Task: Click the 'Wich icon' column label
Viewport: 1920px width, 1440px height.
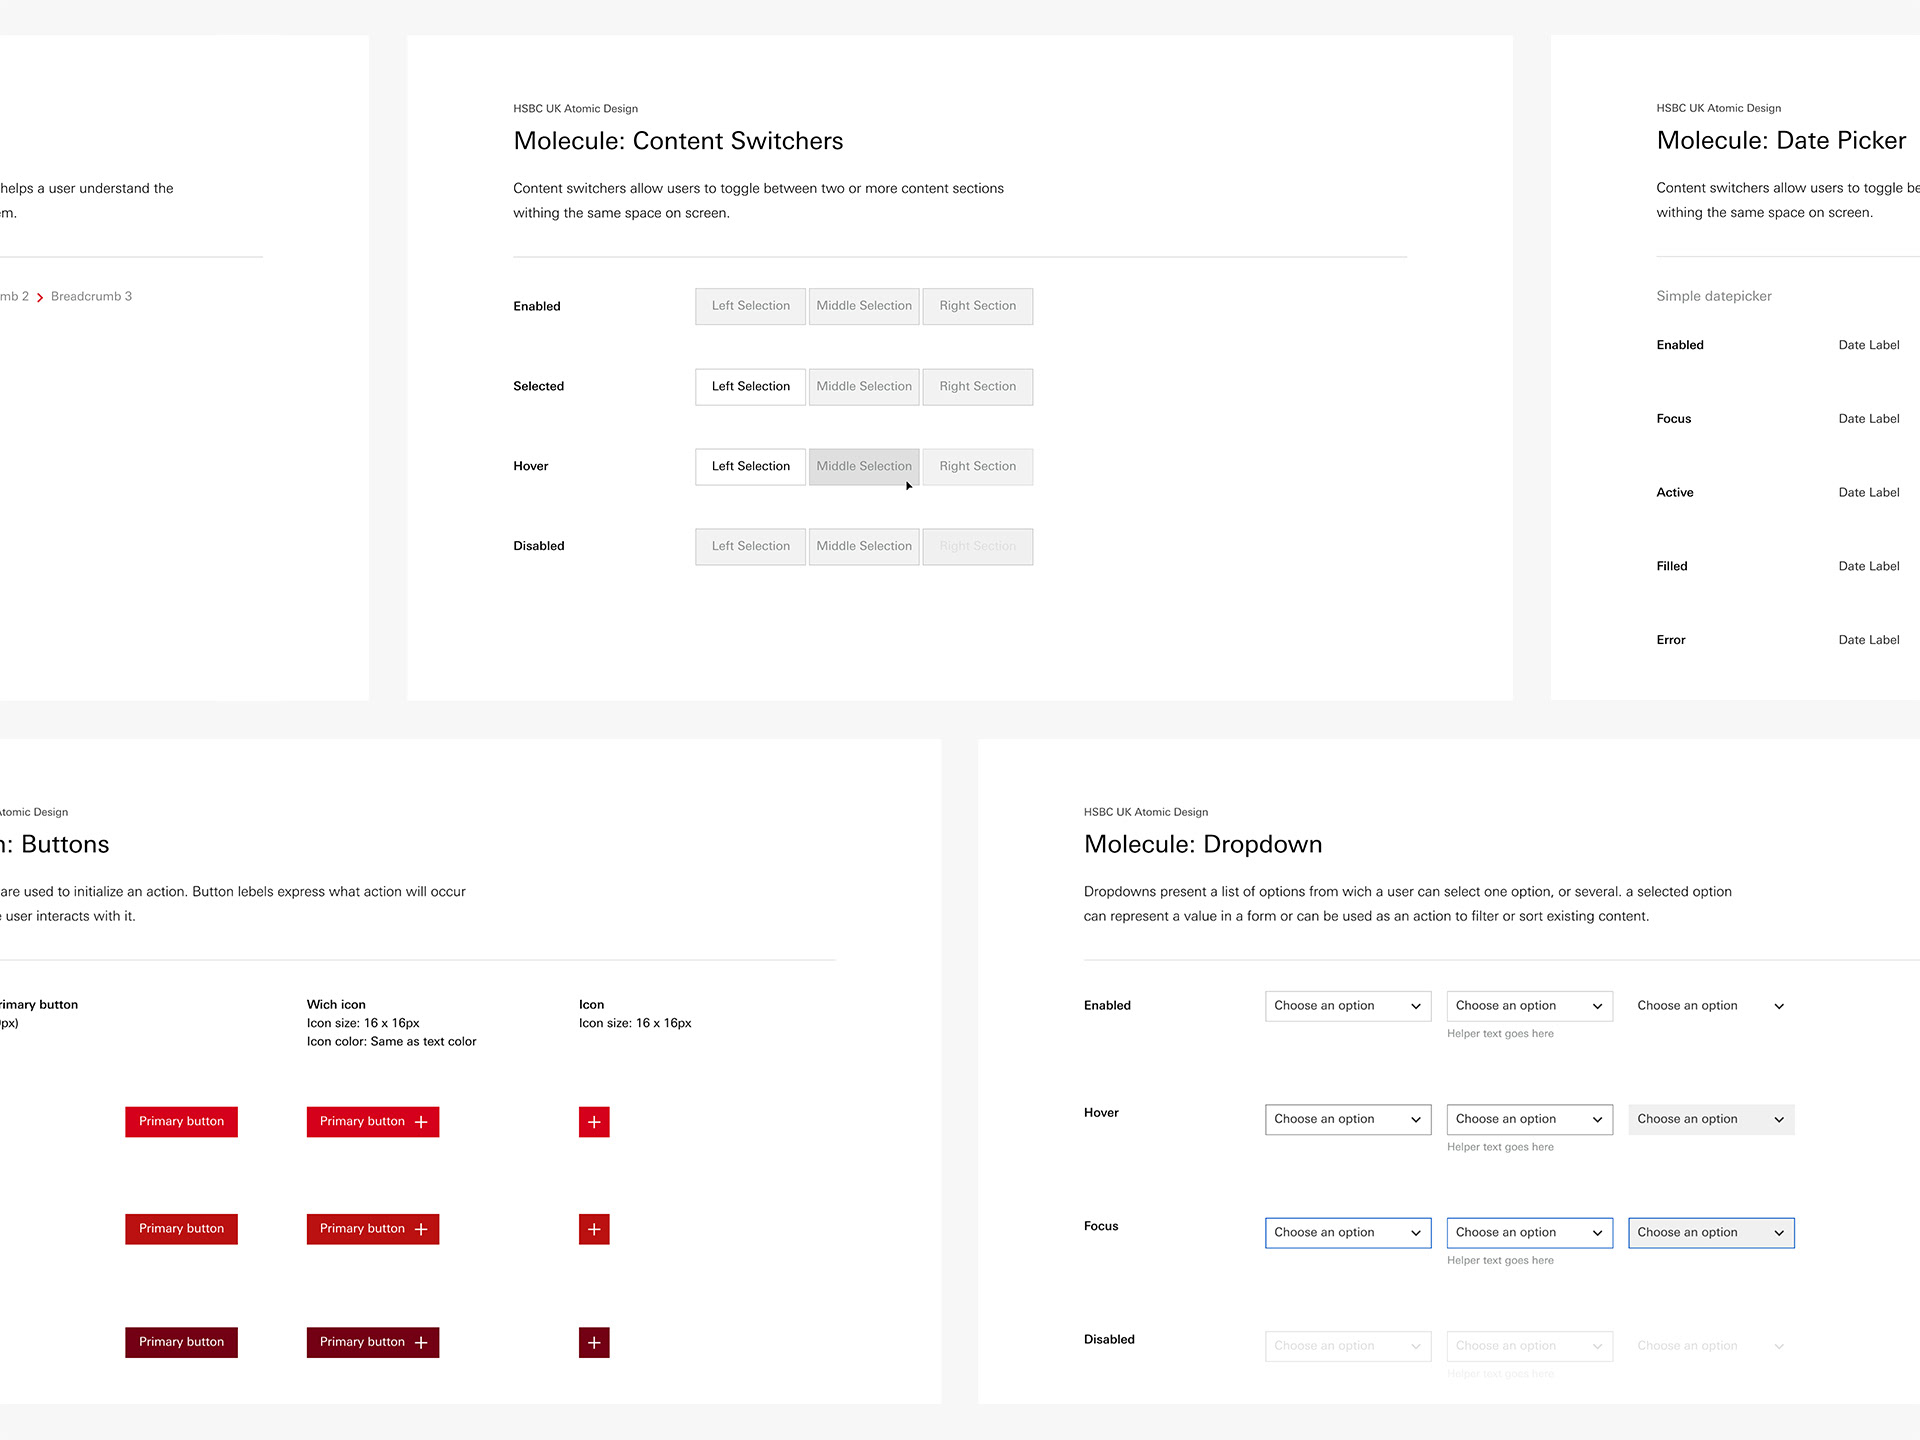Action: click(336, 1005)
